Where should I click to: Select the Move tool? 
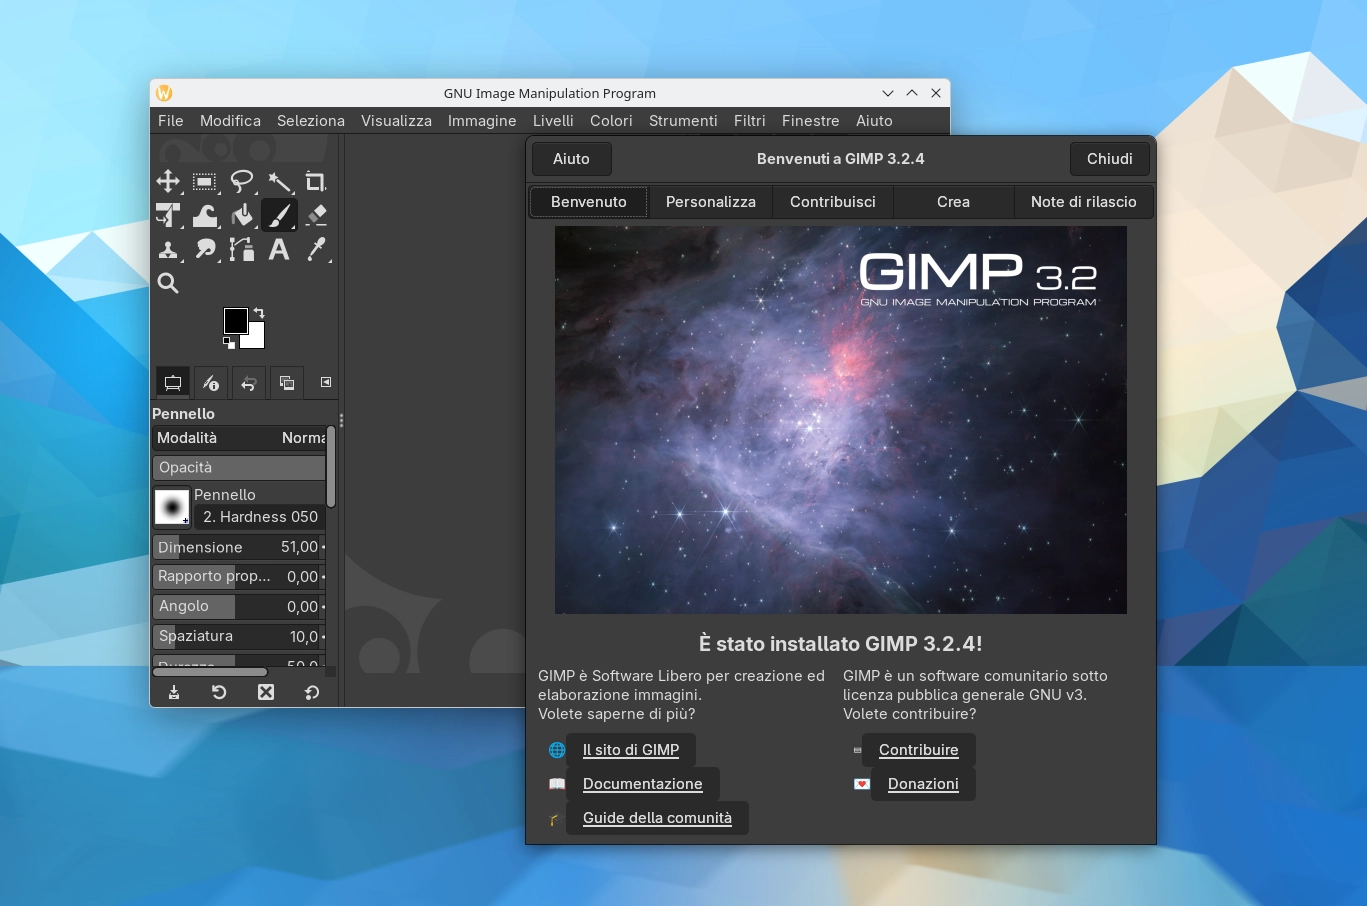pos(168,182)
